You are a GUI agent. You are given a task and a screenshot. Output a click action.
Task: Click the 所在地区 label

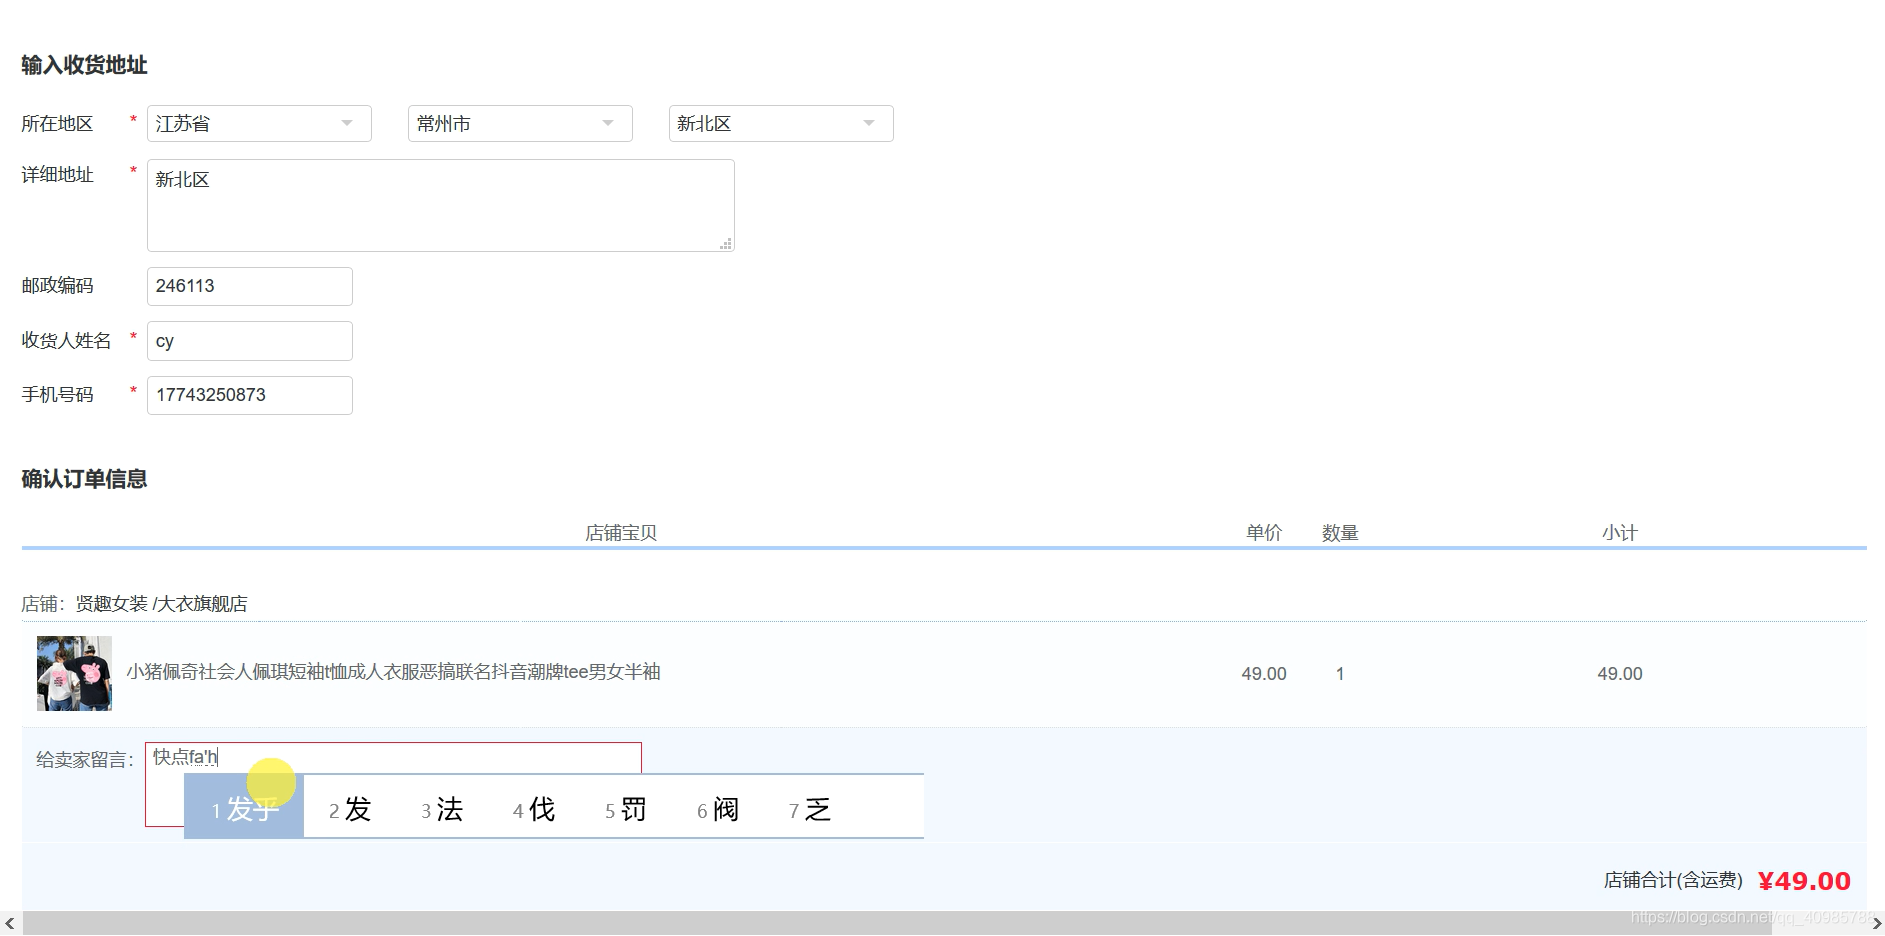point(58,124)
